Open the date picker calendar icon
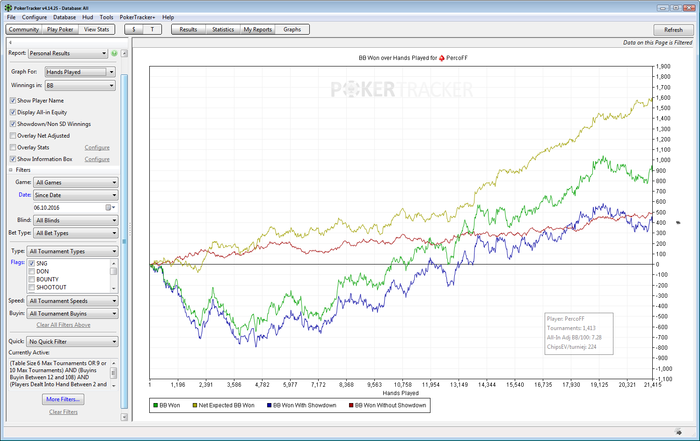Viewport: 700px width, 441px height. [109, 208]
